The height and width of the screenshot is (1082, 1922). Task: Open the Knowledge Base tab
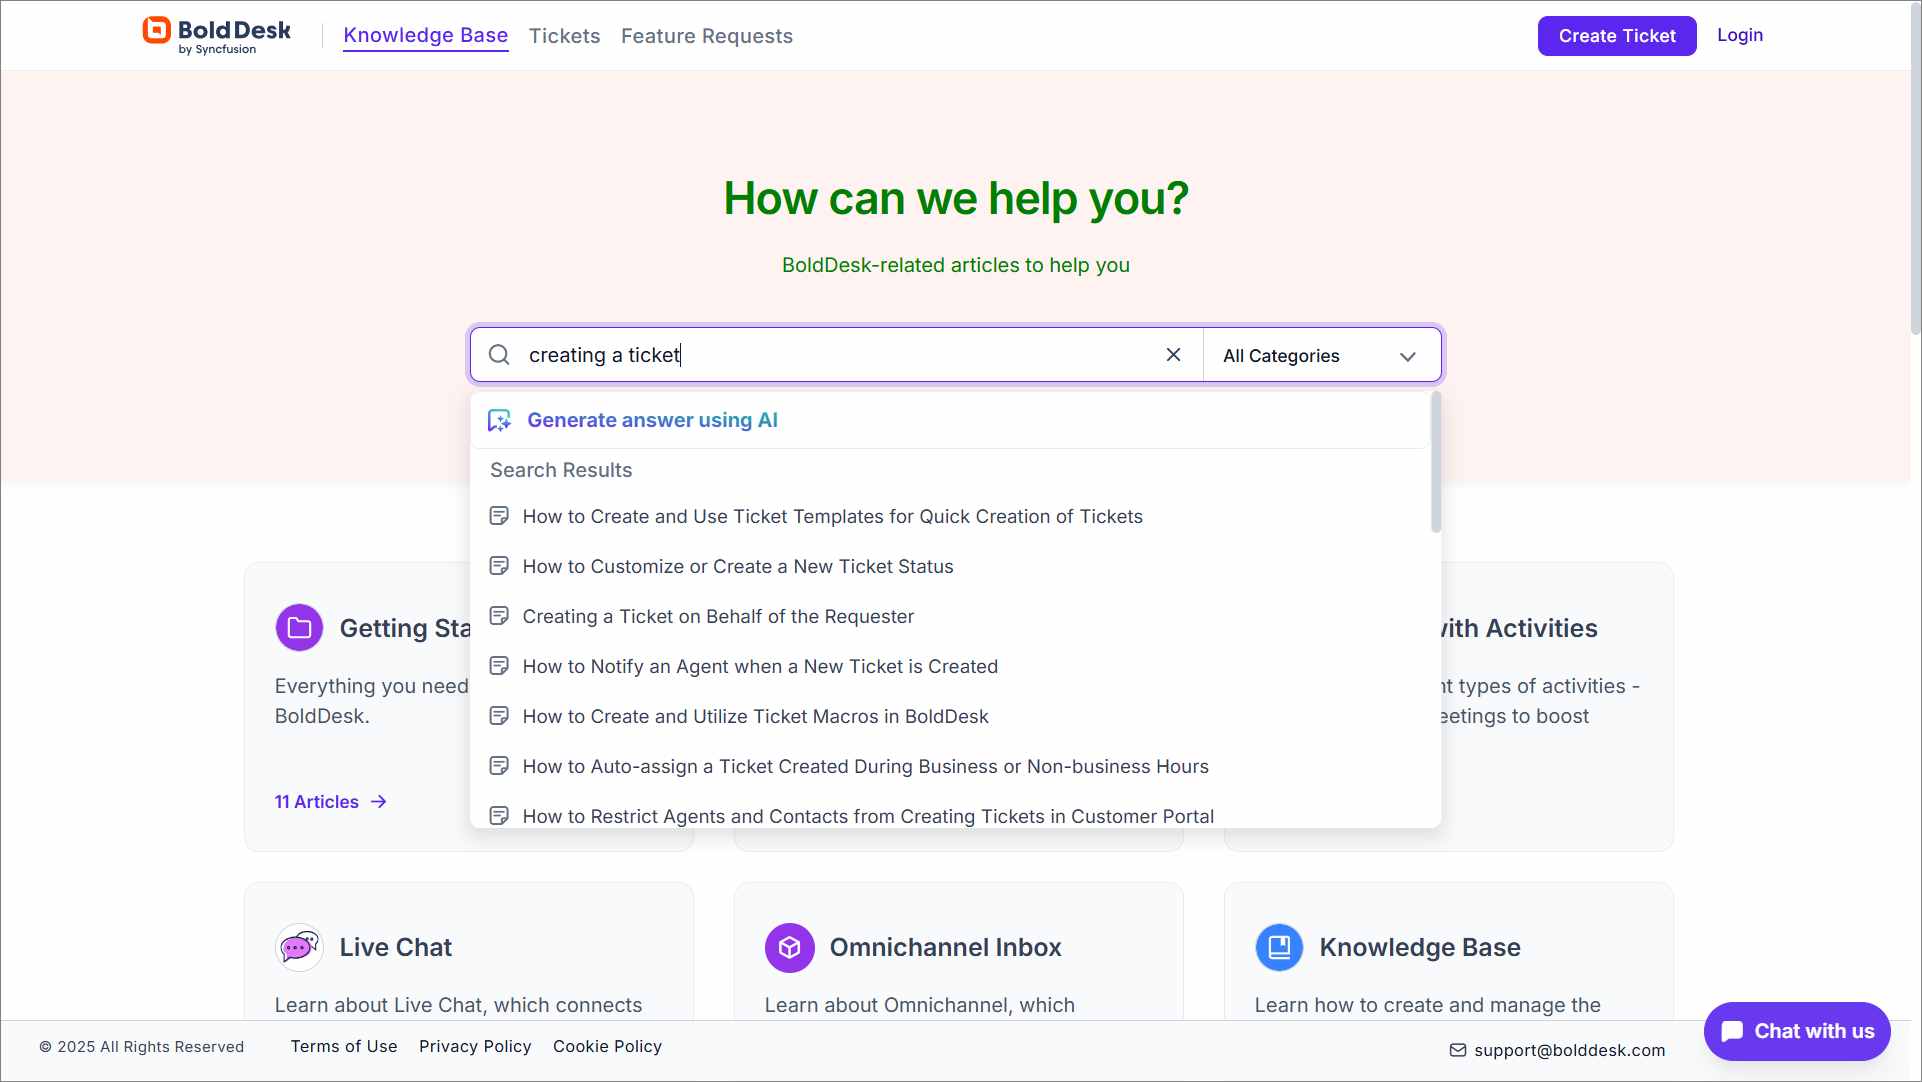[x=425, y=35]
